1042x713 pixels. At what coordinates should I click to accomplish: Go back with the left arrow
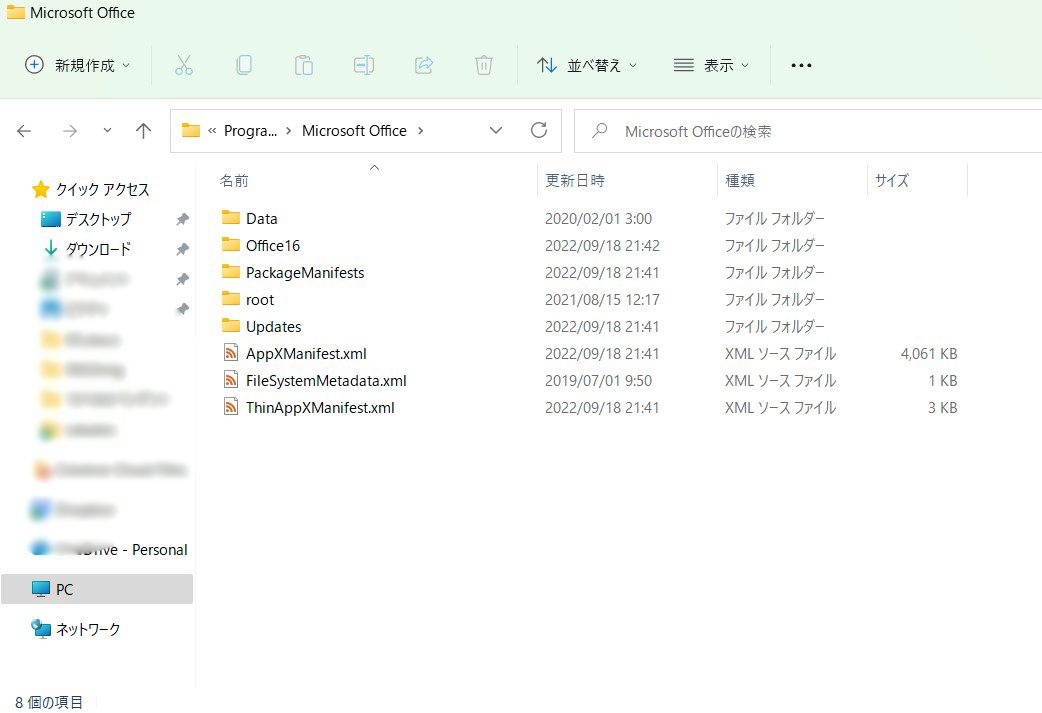click(x=24, y=131)
